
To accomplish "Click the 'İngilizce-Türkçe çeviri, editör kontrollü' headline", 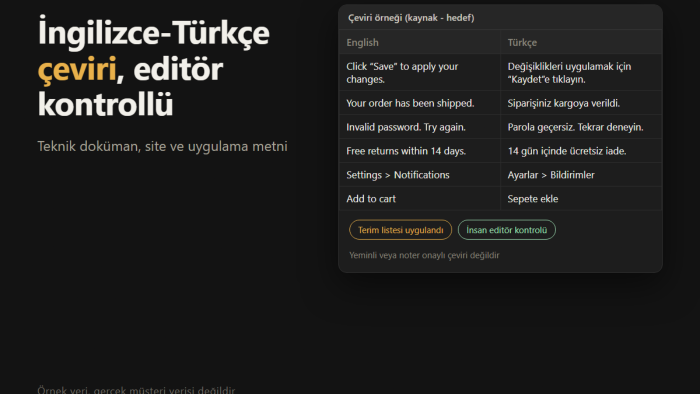I will coord(154,67).
